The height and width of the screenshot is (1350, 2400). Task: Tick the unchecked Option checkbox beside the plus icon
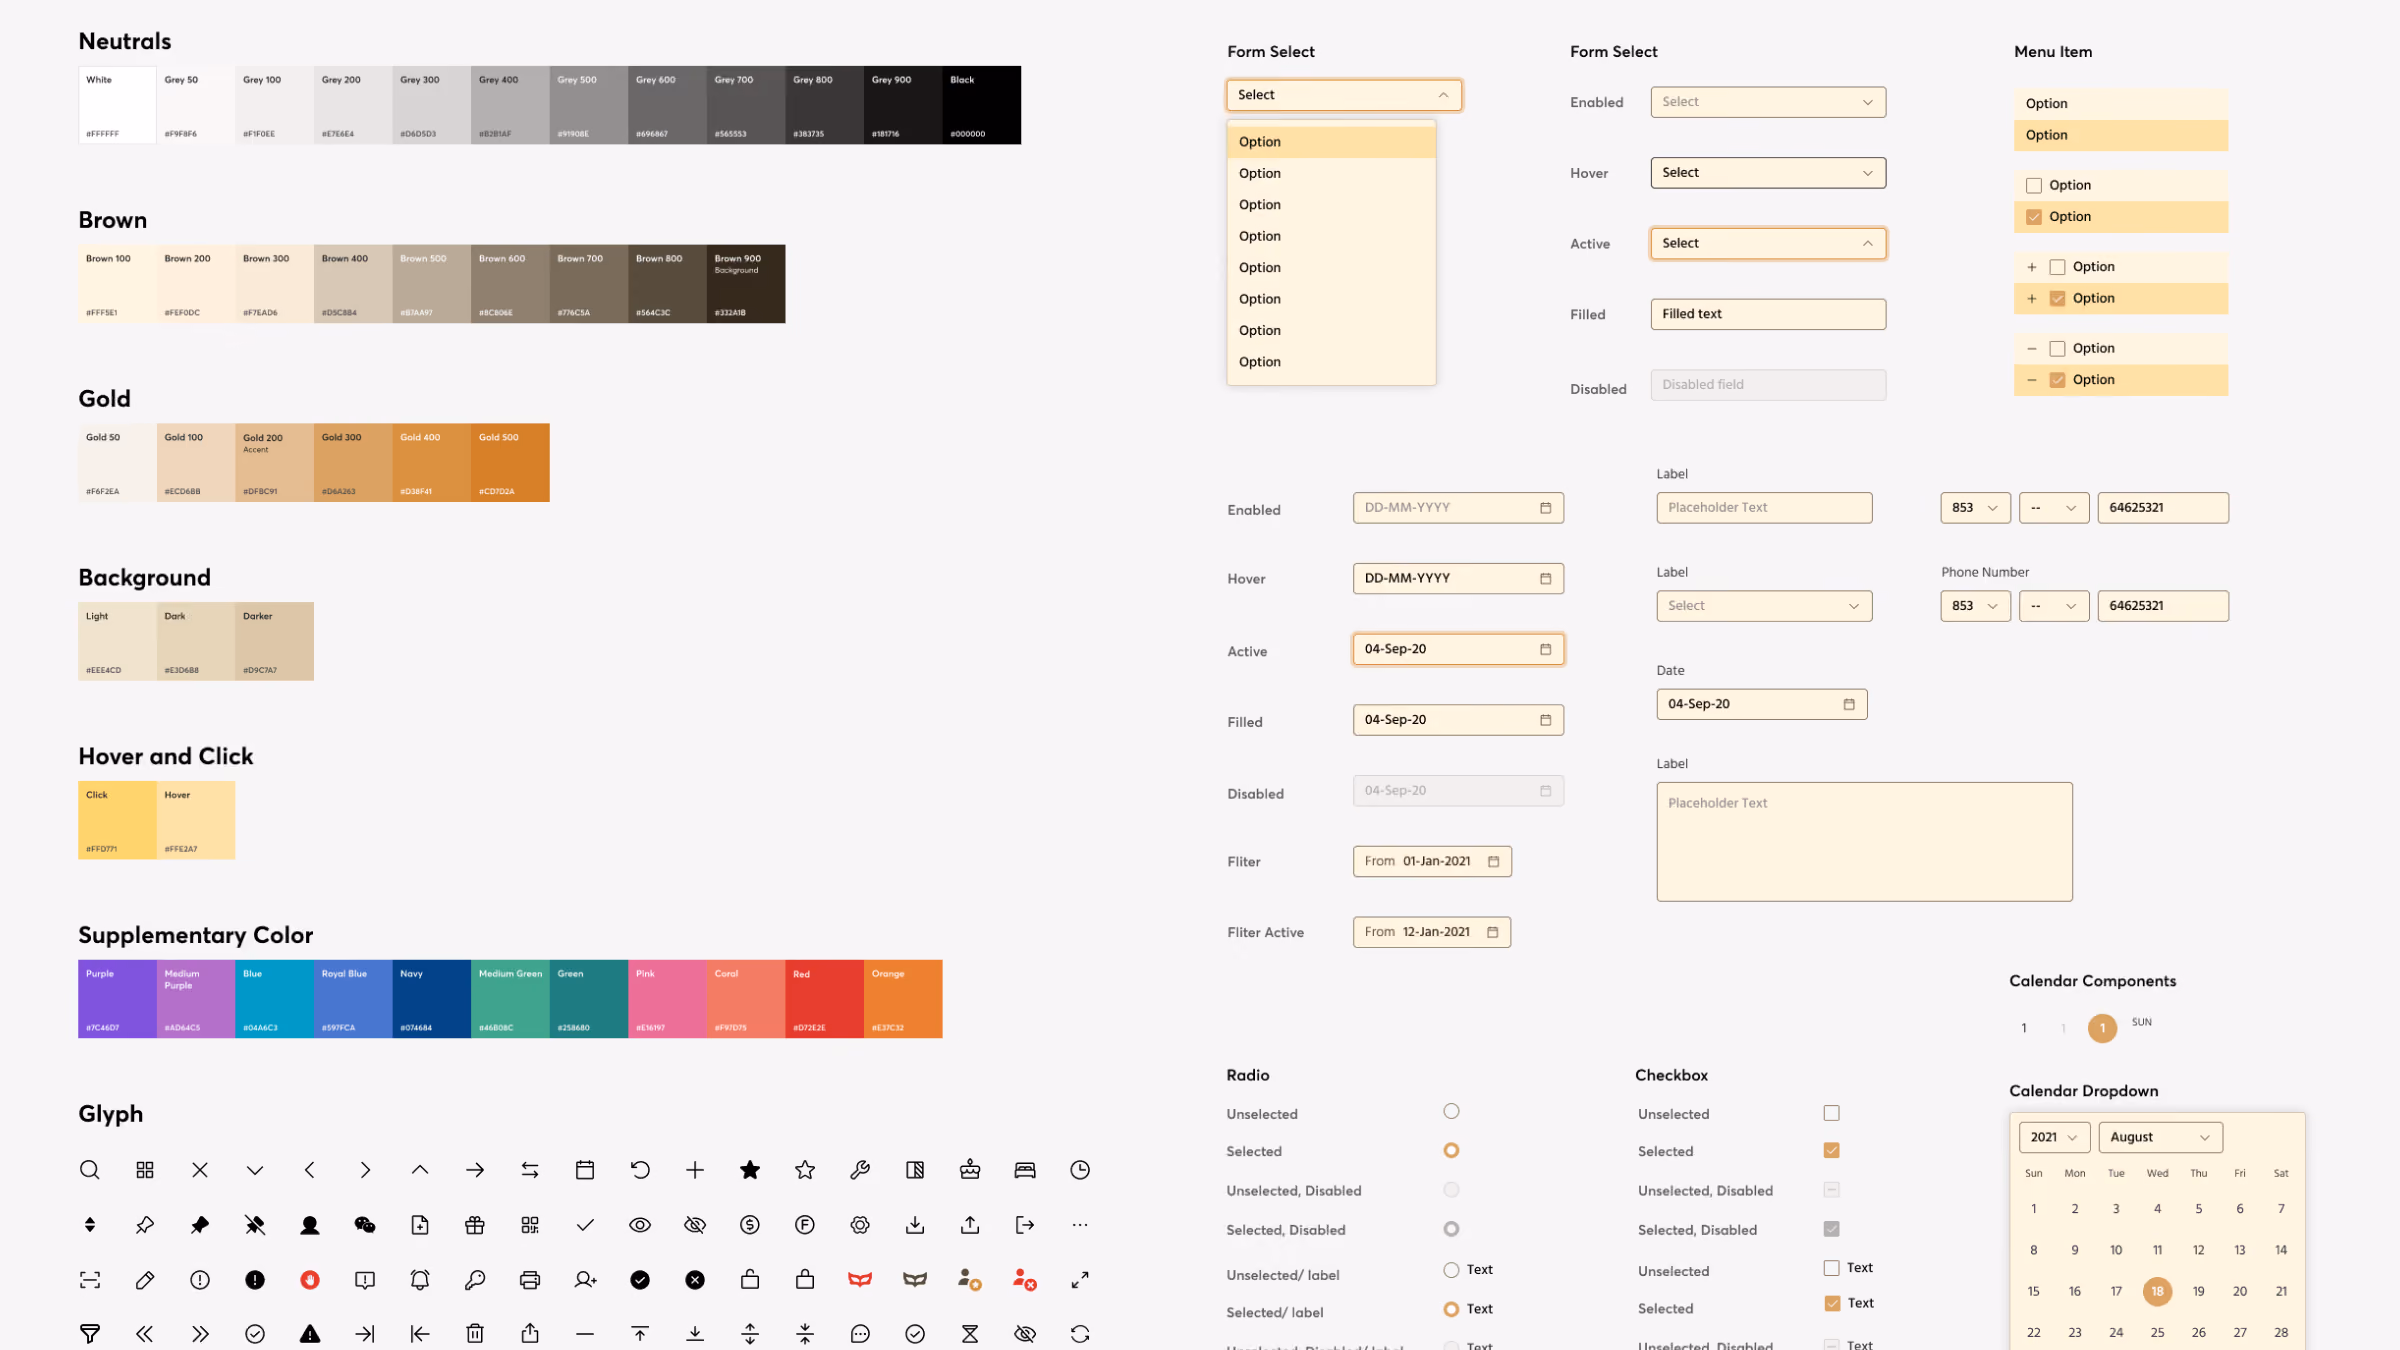point(2058,267)
